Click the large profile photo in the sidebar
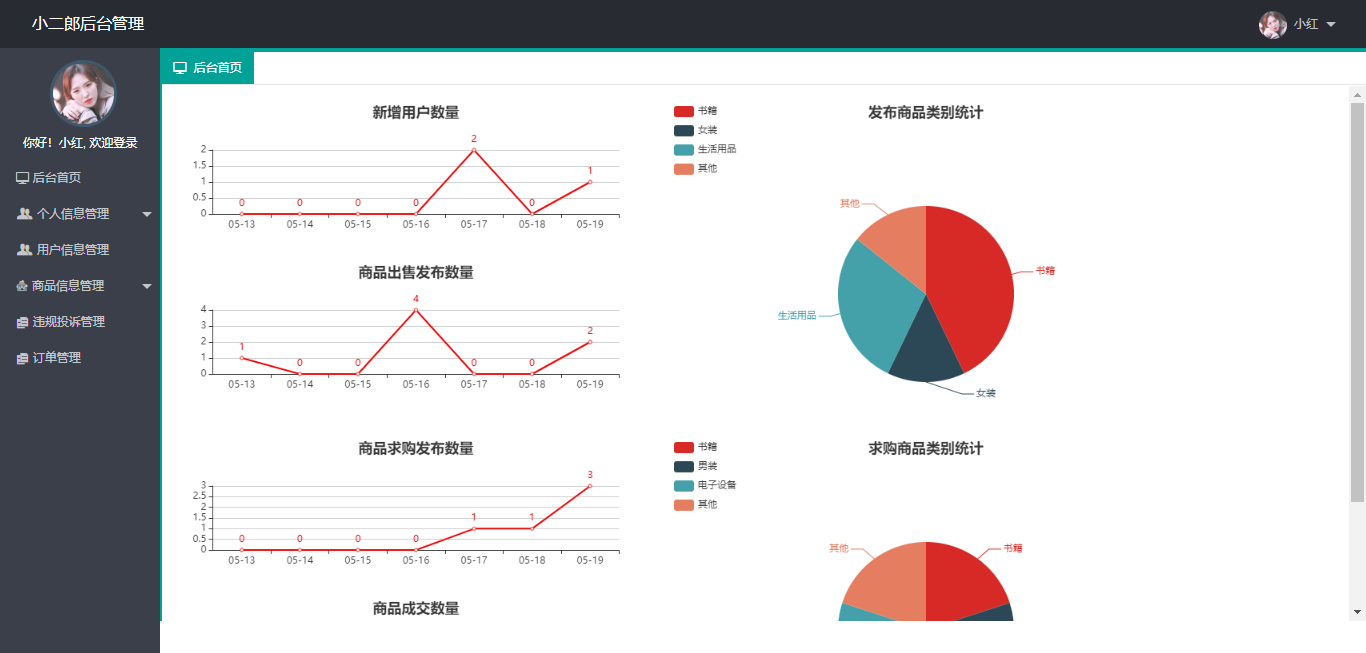The height and width of the screenshot is (653, 1366). click(84, 93)
